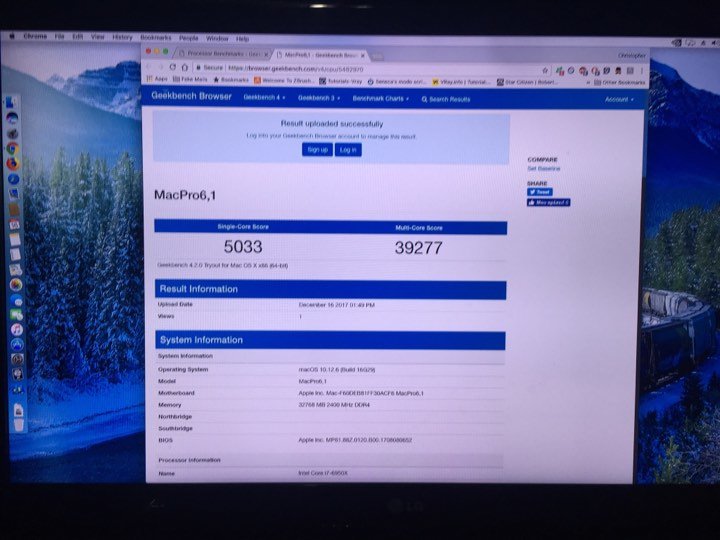720x540 pixels.
Task: Open the File menu
Action: (59, 36)
